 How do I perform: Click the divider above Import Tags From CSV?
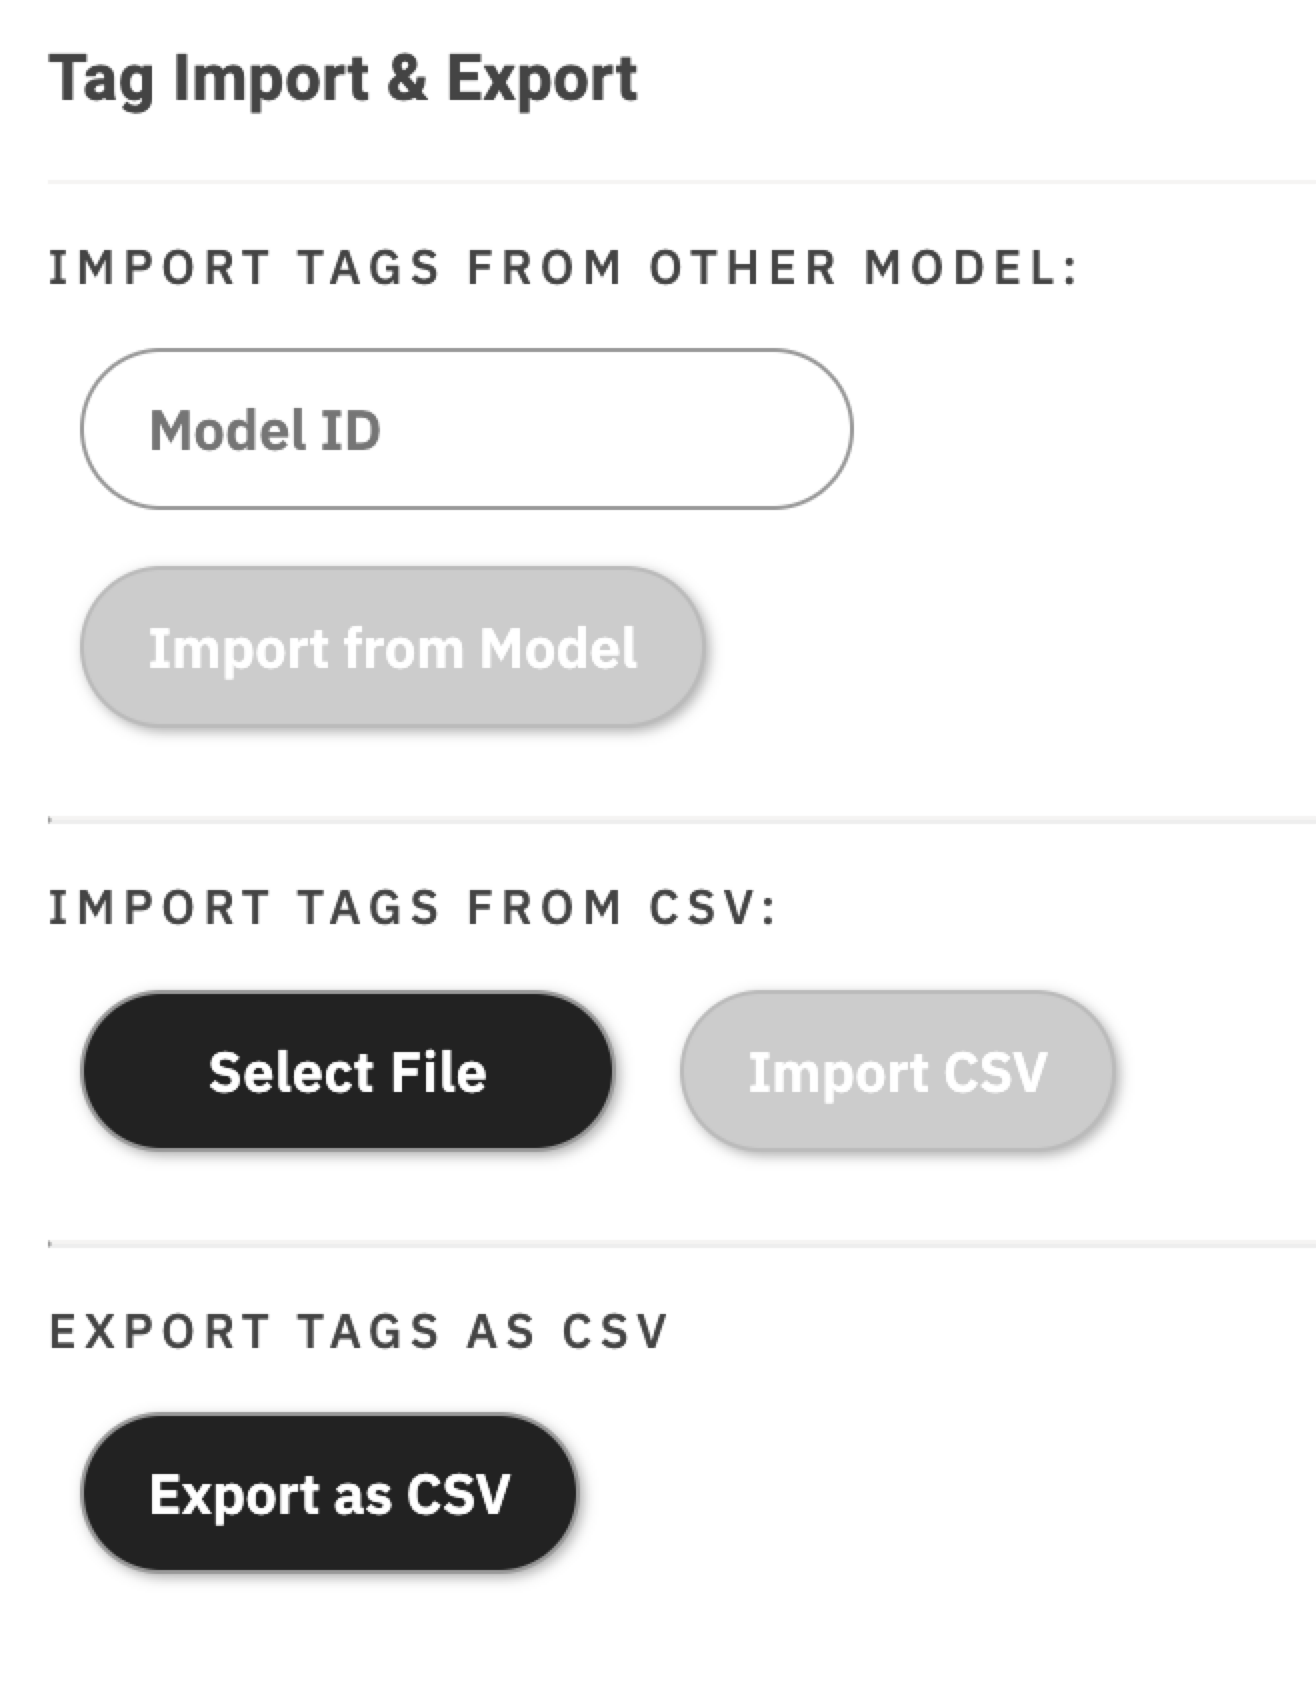point(680,820)
